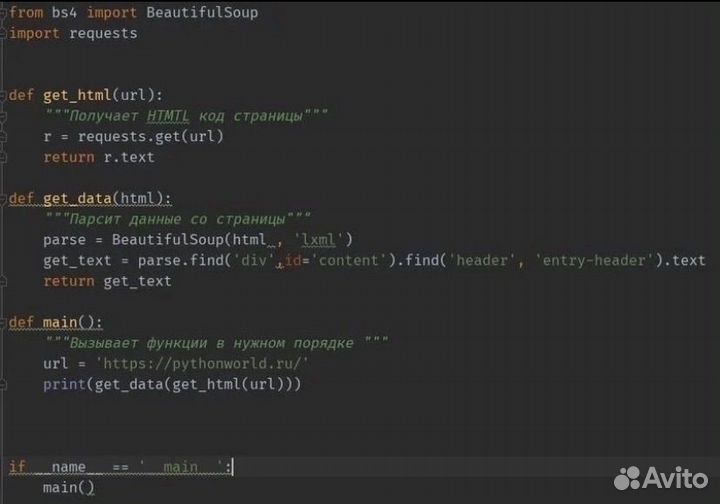Click the get_data name in its def line
This screenshot has width=720, height=504.
click(77, 199)
